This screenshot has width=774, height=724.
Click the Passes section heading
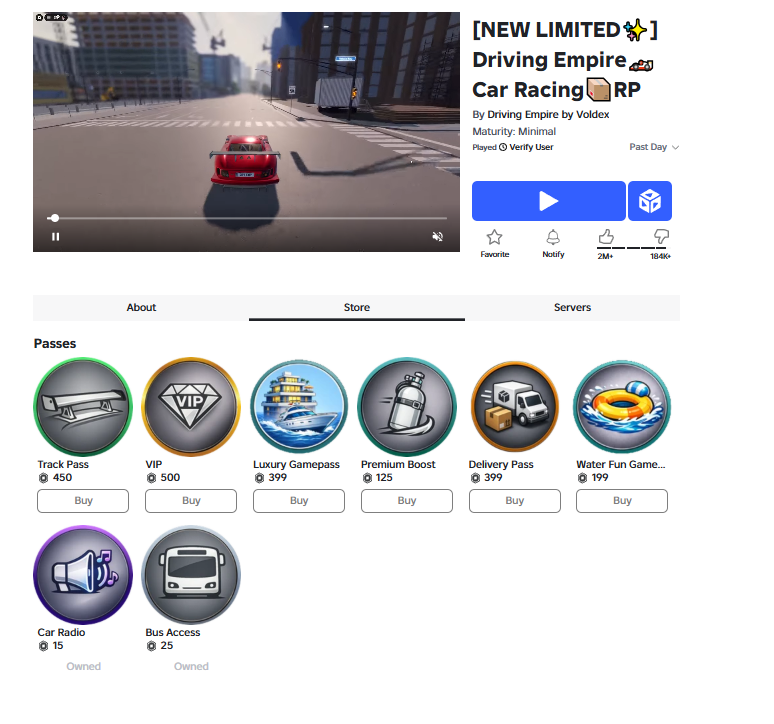pyautogui.click(x=55, y=343)
